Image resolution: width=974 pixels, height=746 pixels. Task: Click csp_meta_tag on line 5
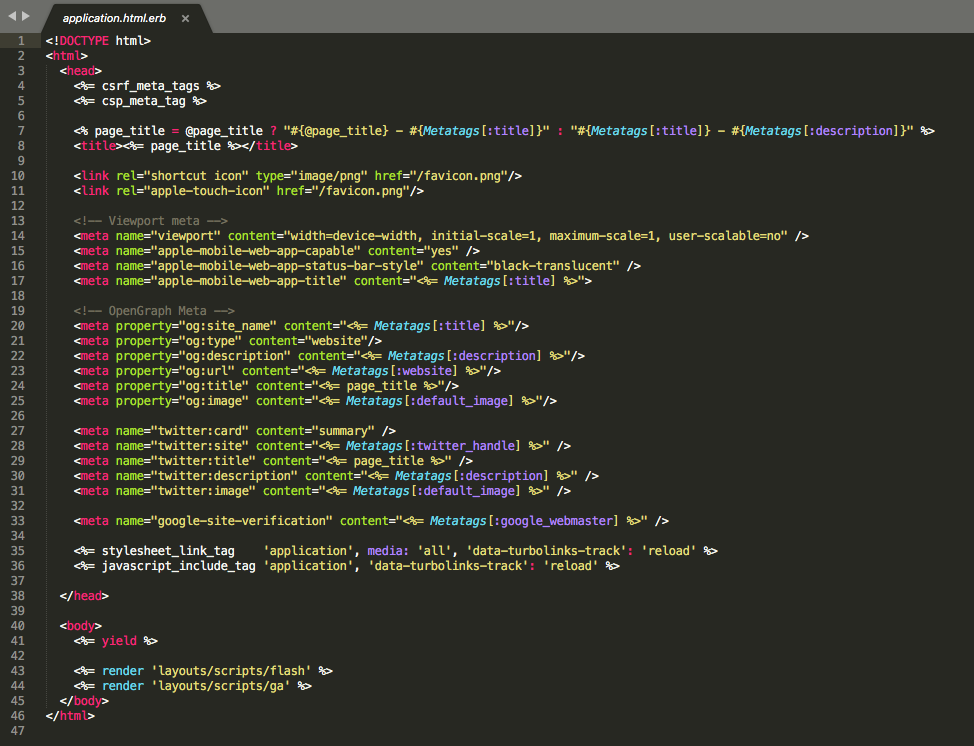[143, 101]
